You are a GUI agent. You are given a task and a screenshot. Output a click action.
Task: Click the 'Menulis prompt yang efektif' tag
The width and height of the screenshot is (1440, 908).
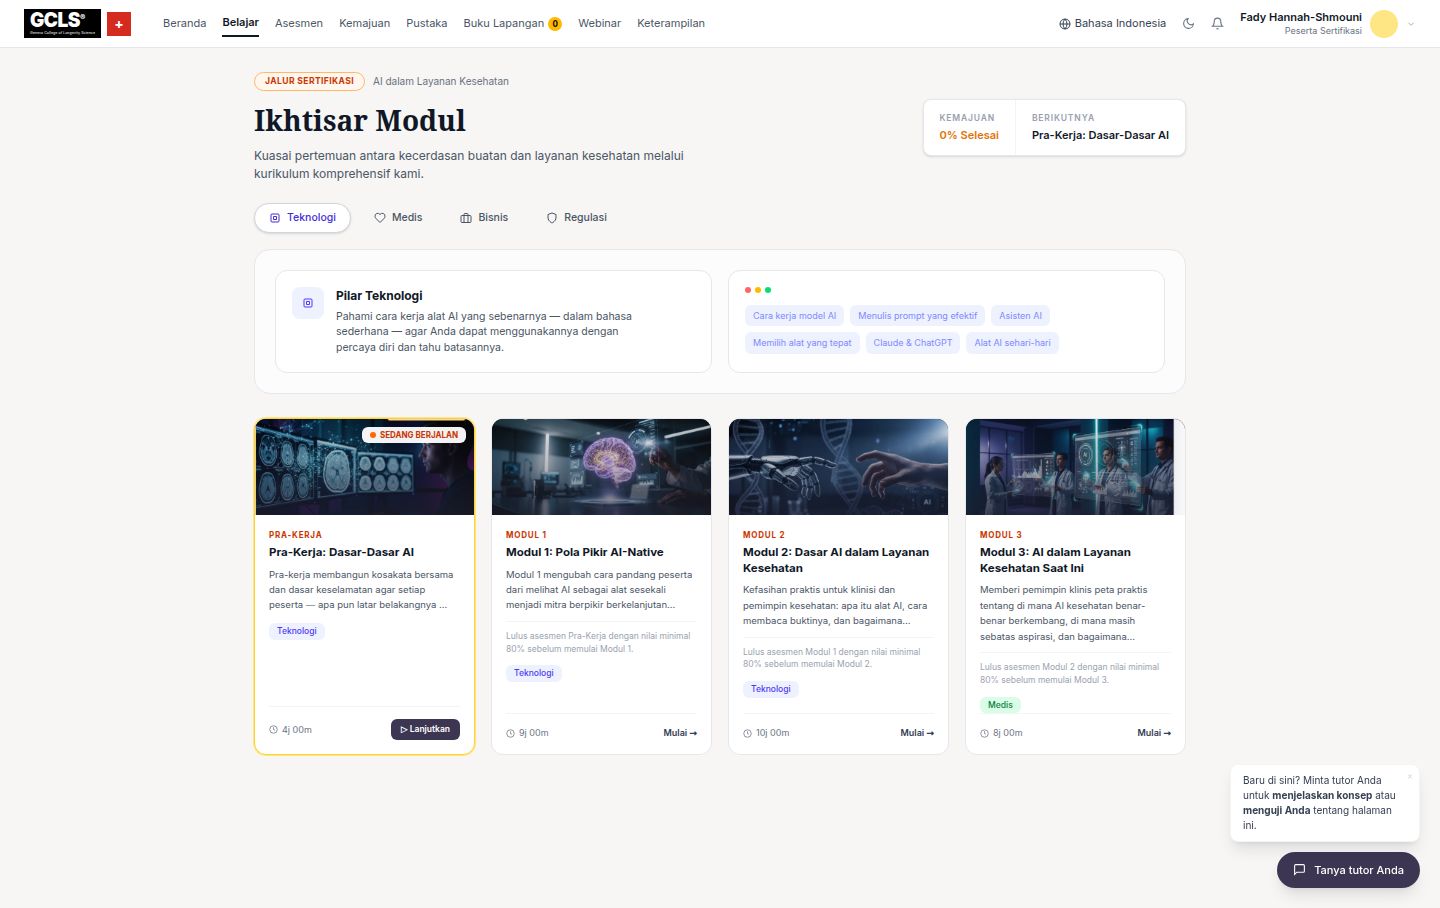click(x=917, y=316)
